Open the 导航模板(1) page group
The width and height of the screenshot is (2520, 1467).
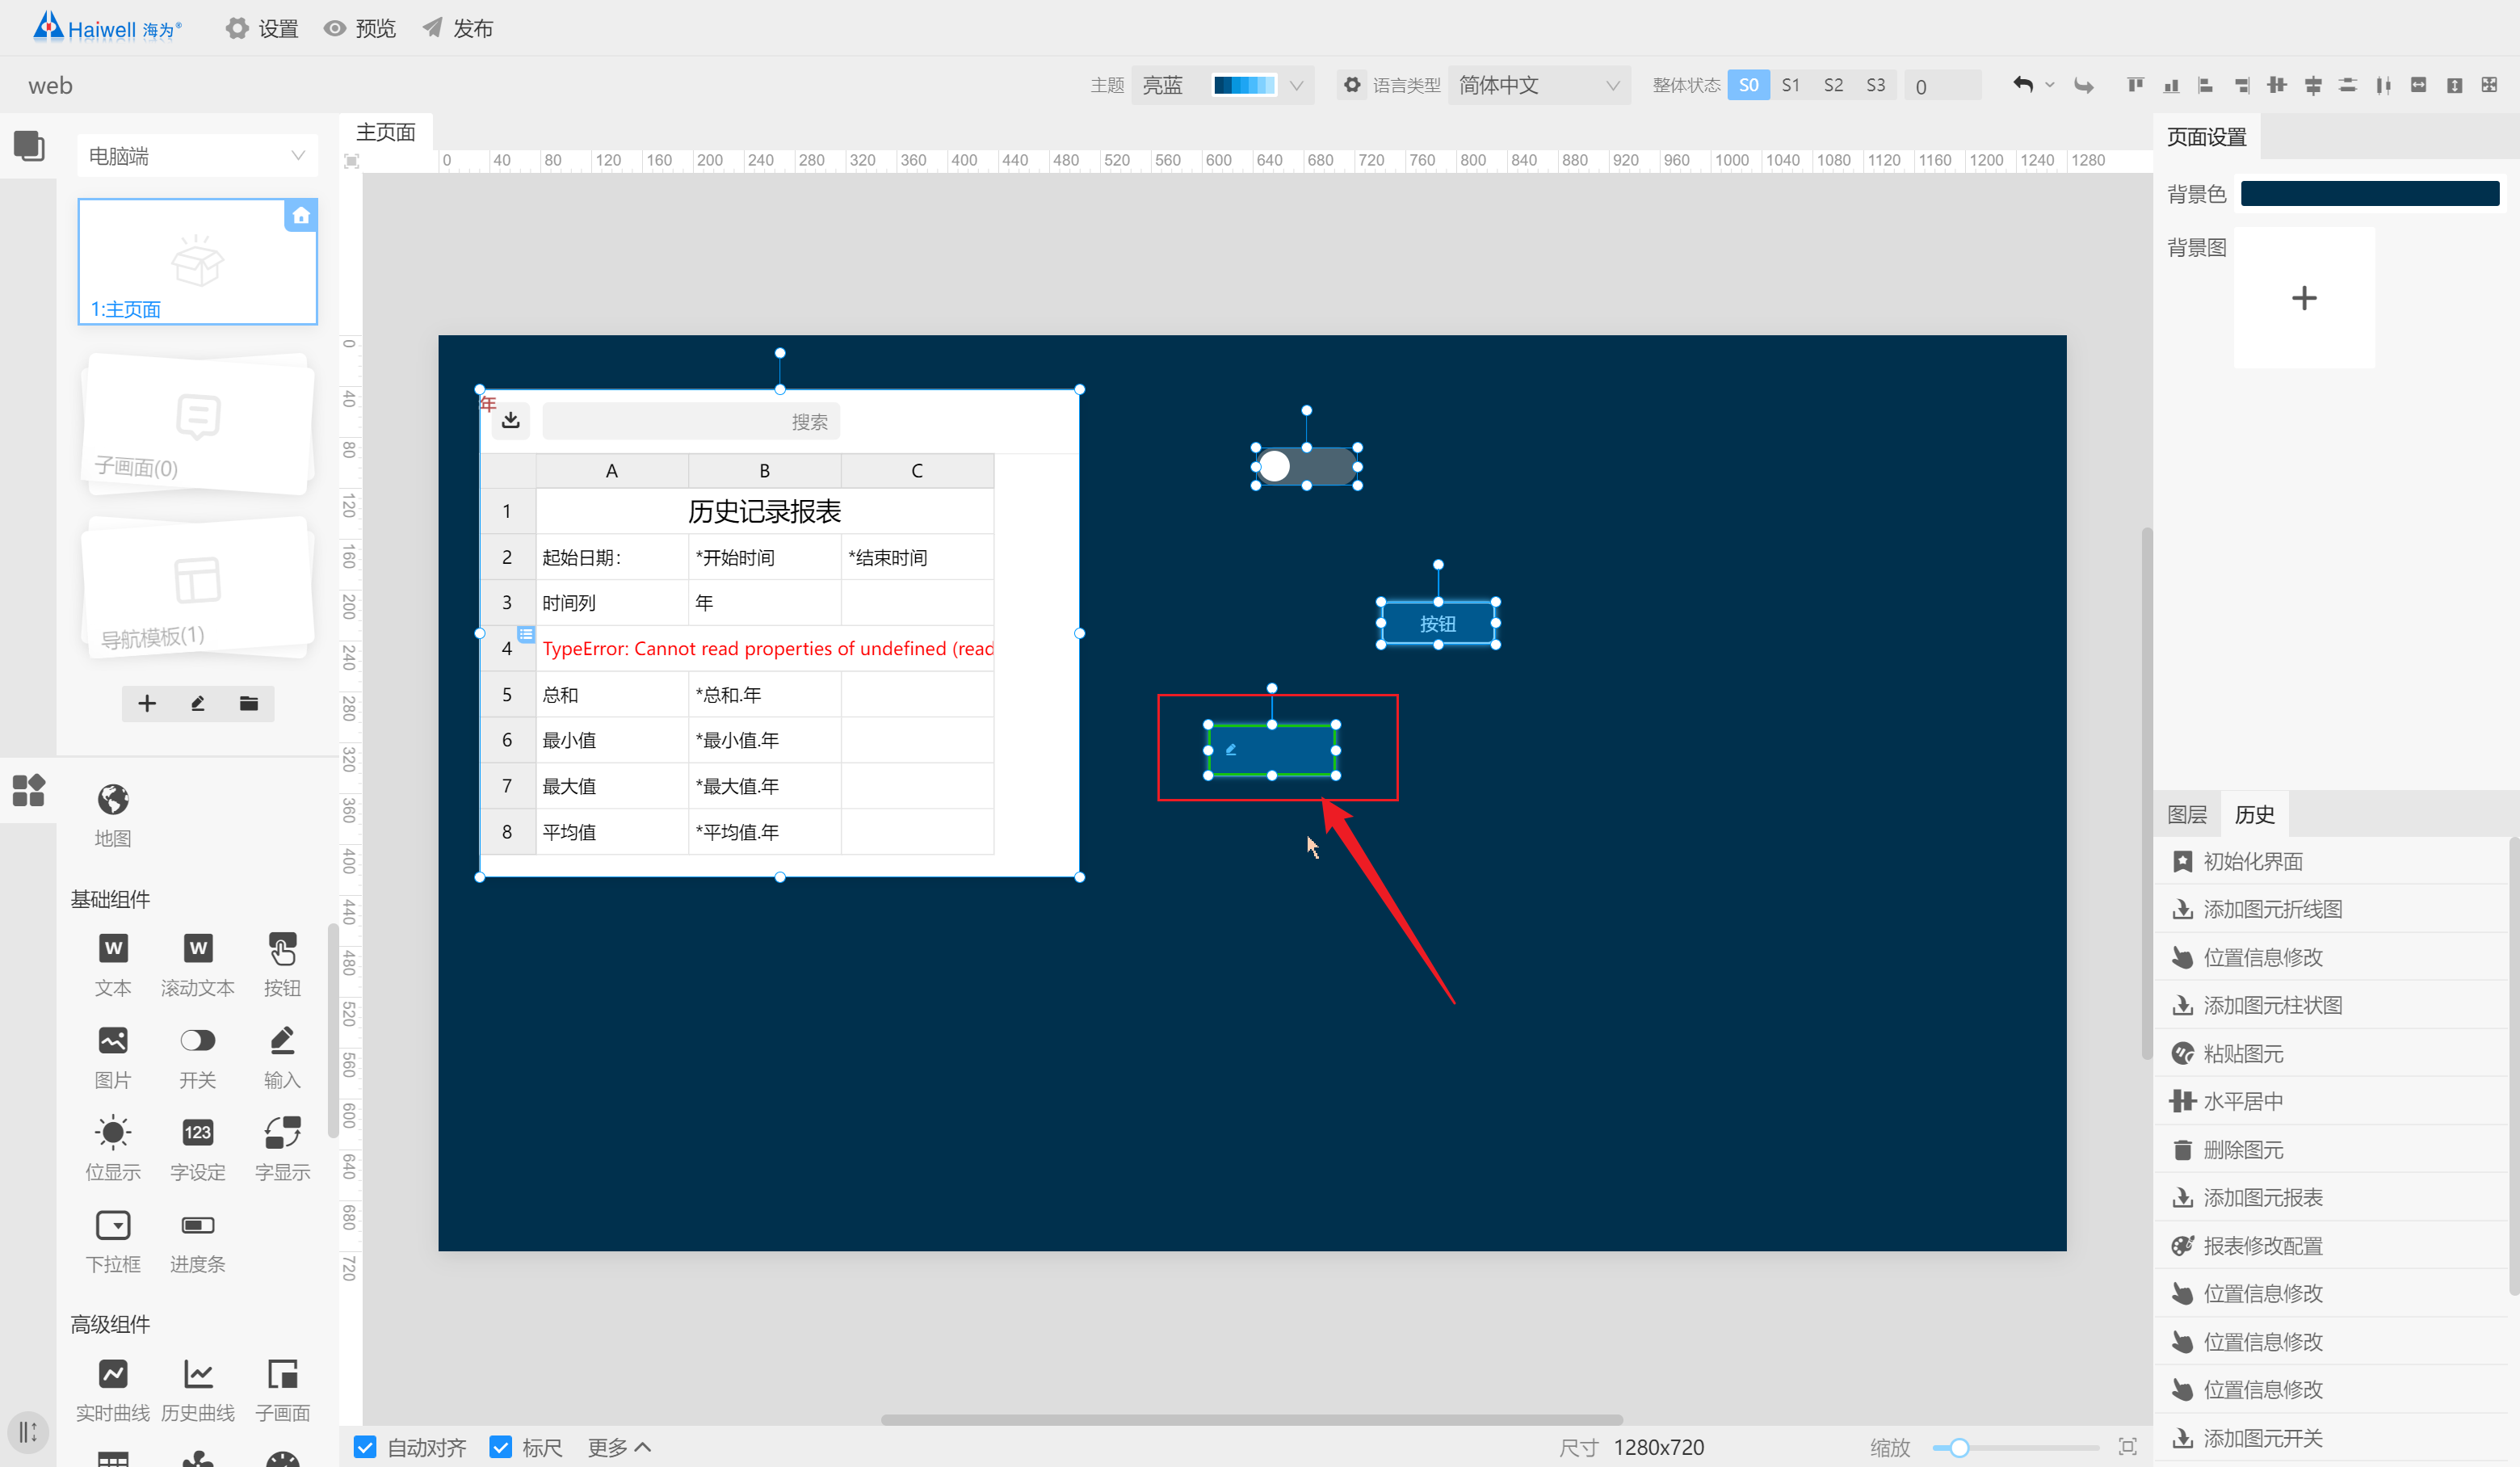(x=198, y=588)
